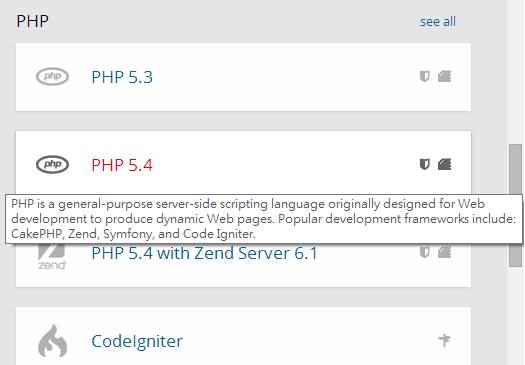Click the PHP section heading
Viewport: 525px width, 365px height.
click(32, 21)
